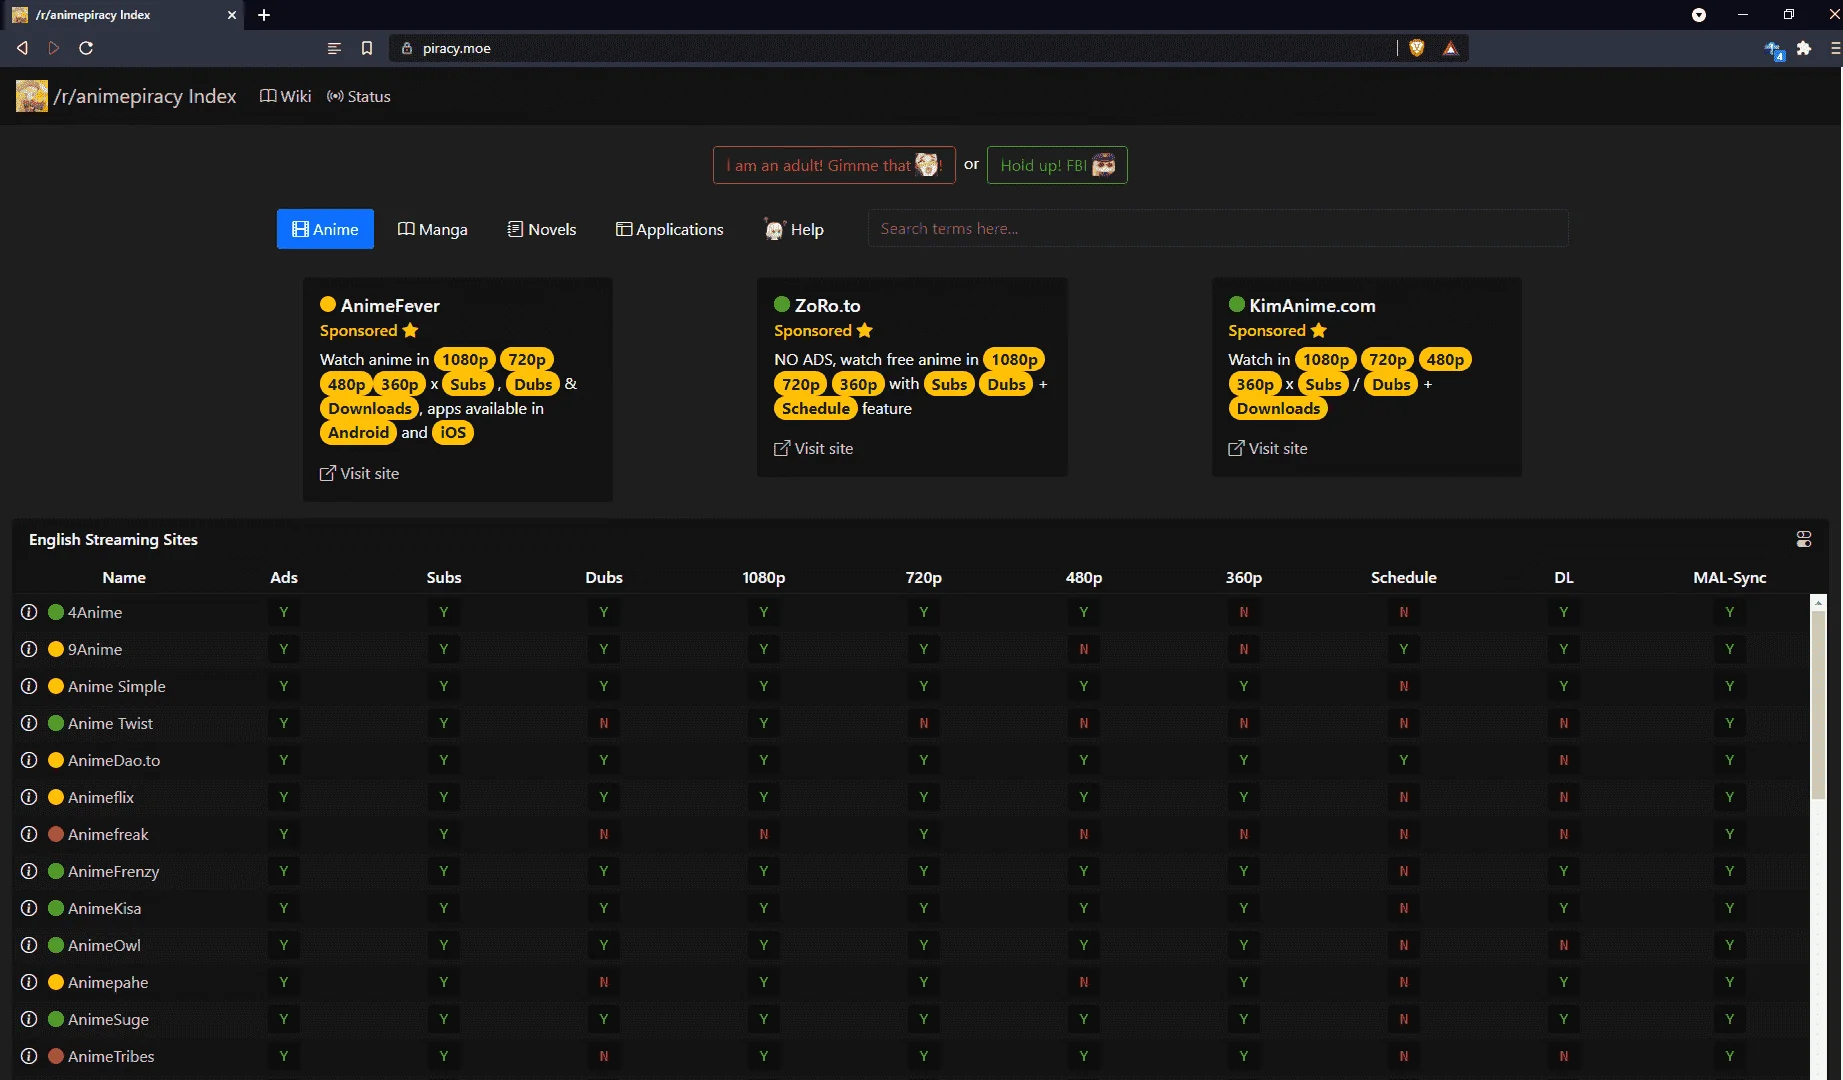Viewport: 1843px width, 1080px height.
Task: Show info for the AnimeOwl row
Action: pos(29,945)
